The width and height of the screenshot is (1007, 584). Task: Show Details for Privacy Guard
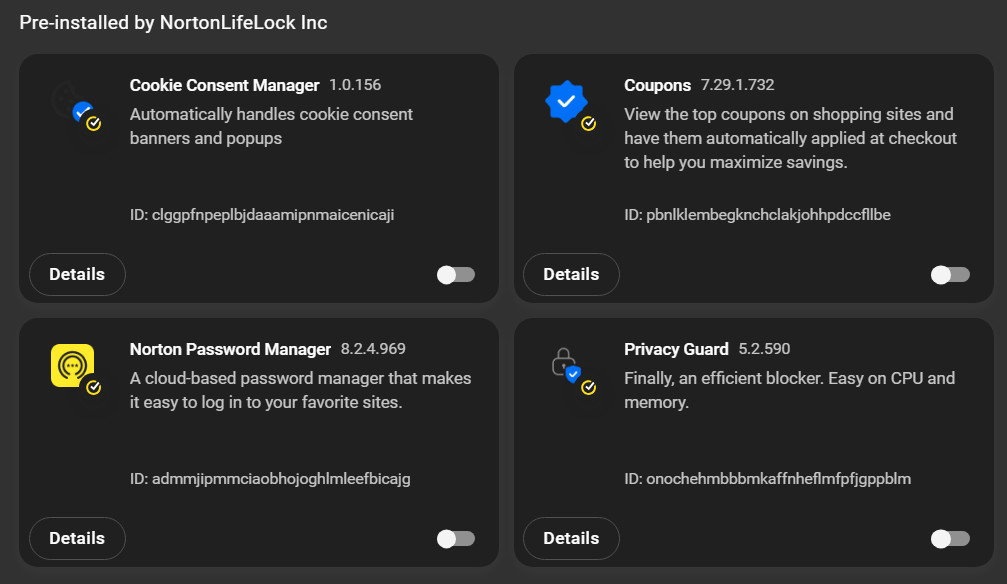coord(571,538)
